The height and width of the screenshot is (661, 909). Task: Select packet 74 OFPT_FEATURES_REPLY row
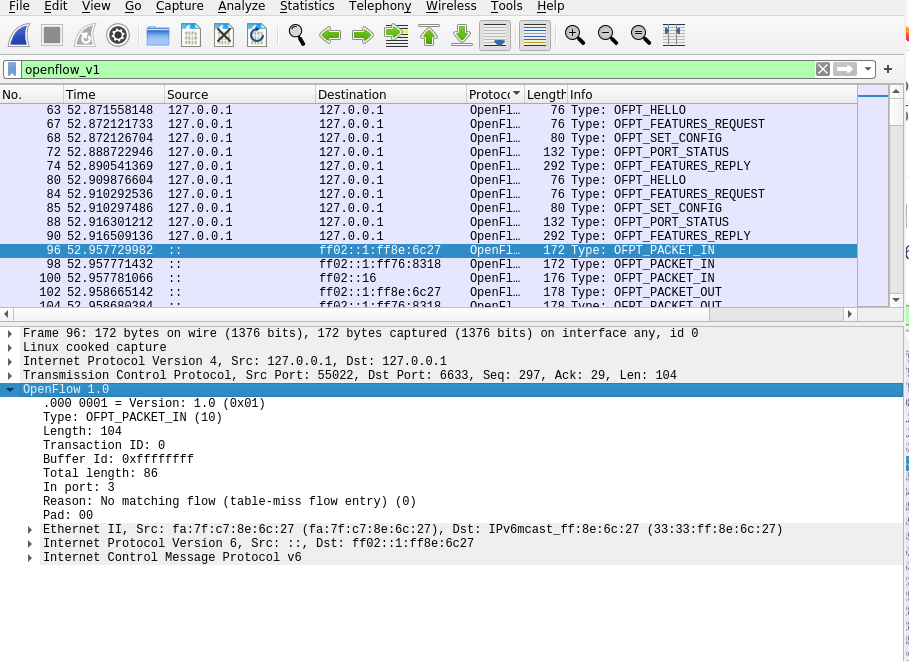click(x=428, y=166)
